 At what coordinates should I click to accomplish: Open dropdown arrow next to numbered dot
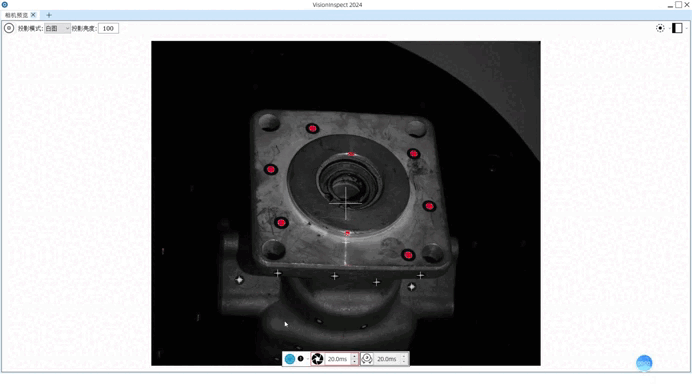[x=308, y=359]
